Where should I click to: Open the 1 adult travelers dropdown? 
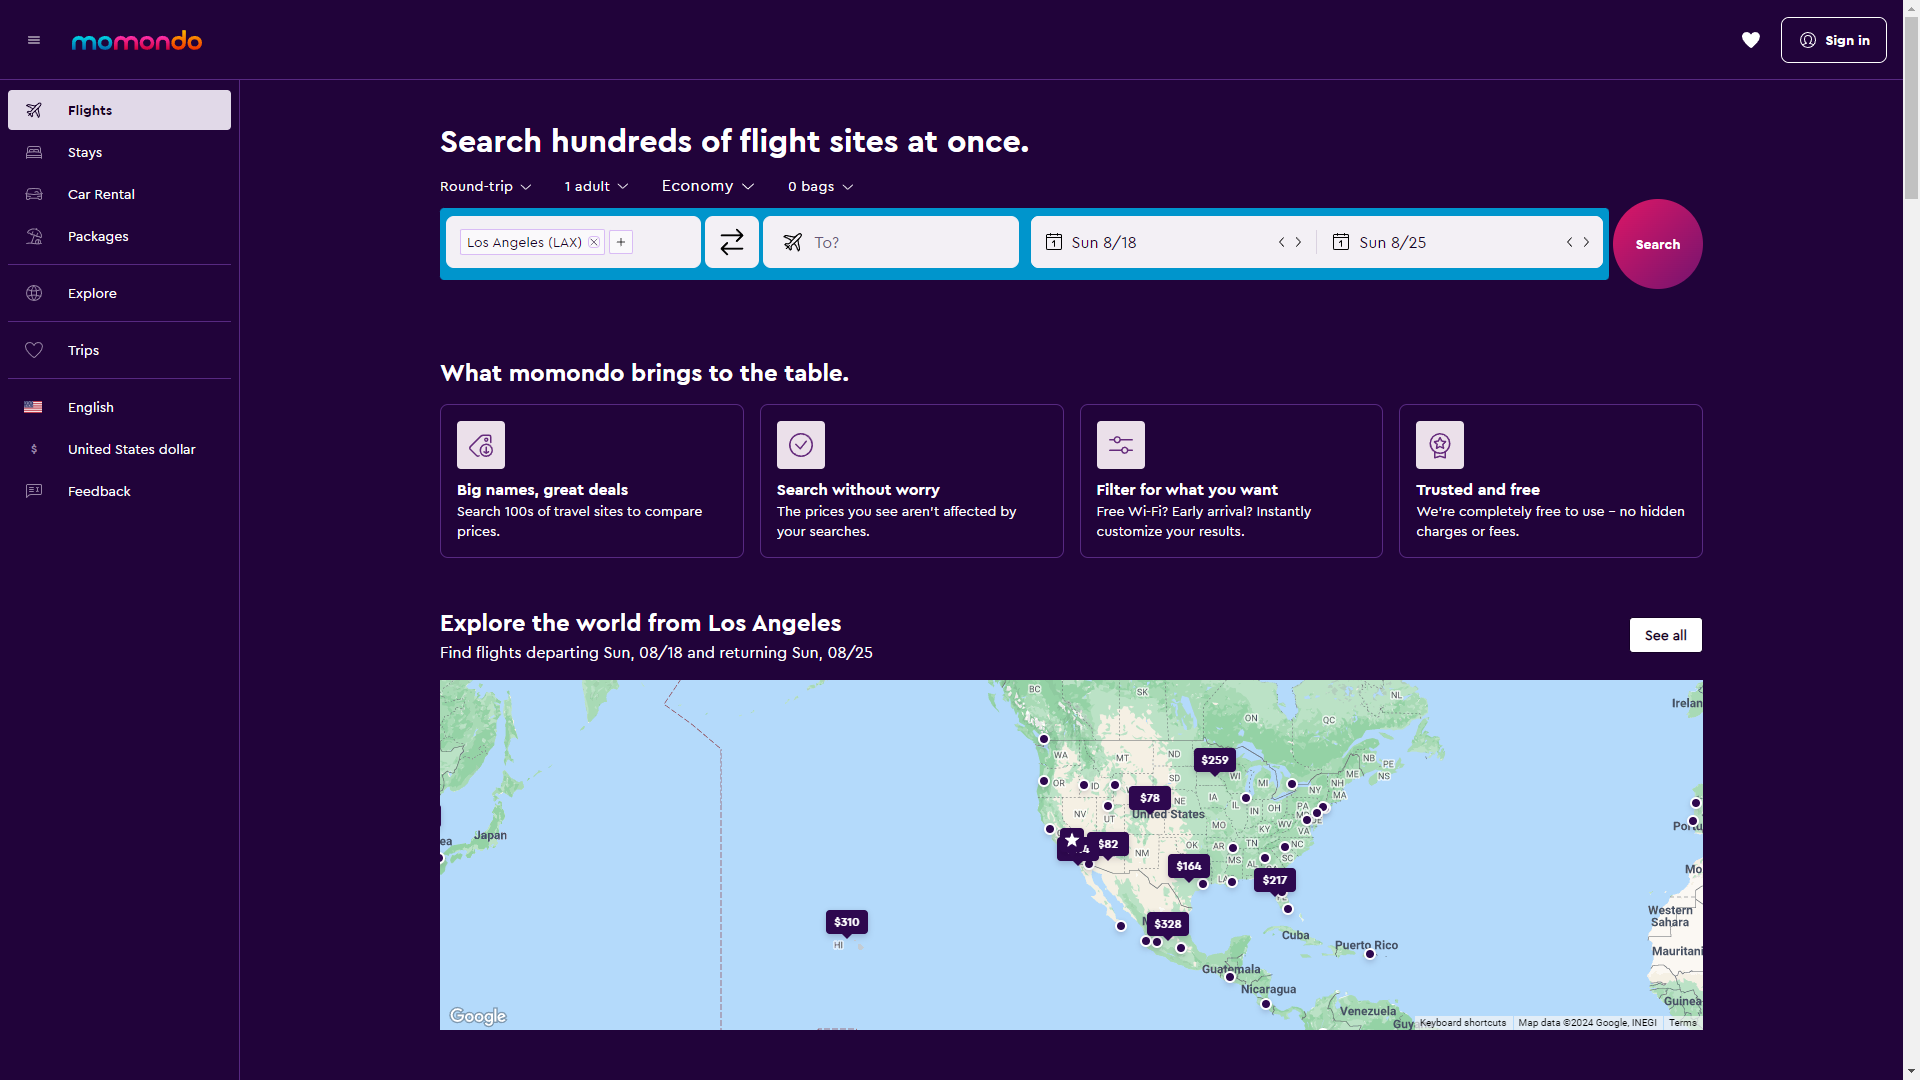[x=596, y=187]
